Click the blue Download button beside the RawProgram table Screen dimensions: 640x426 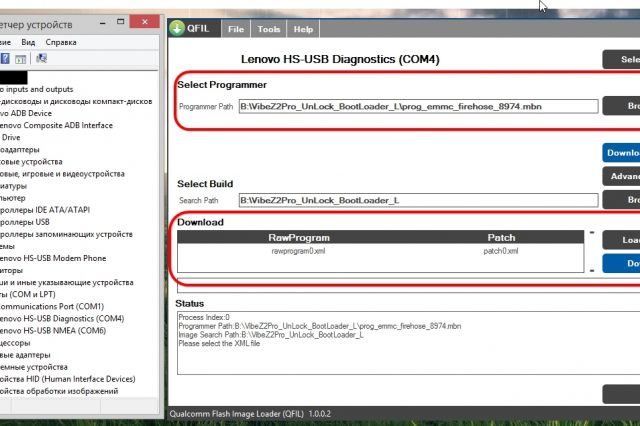[x=621, y=263]
